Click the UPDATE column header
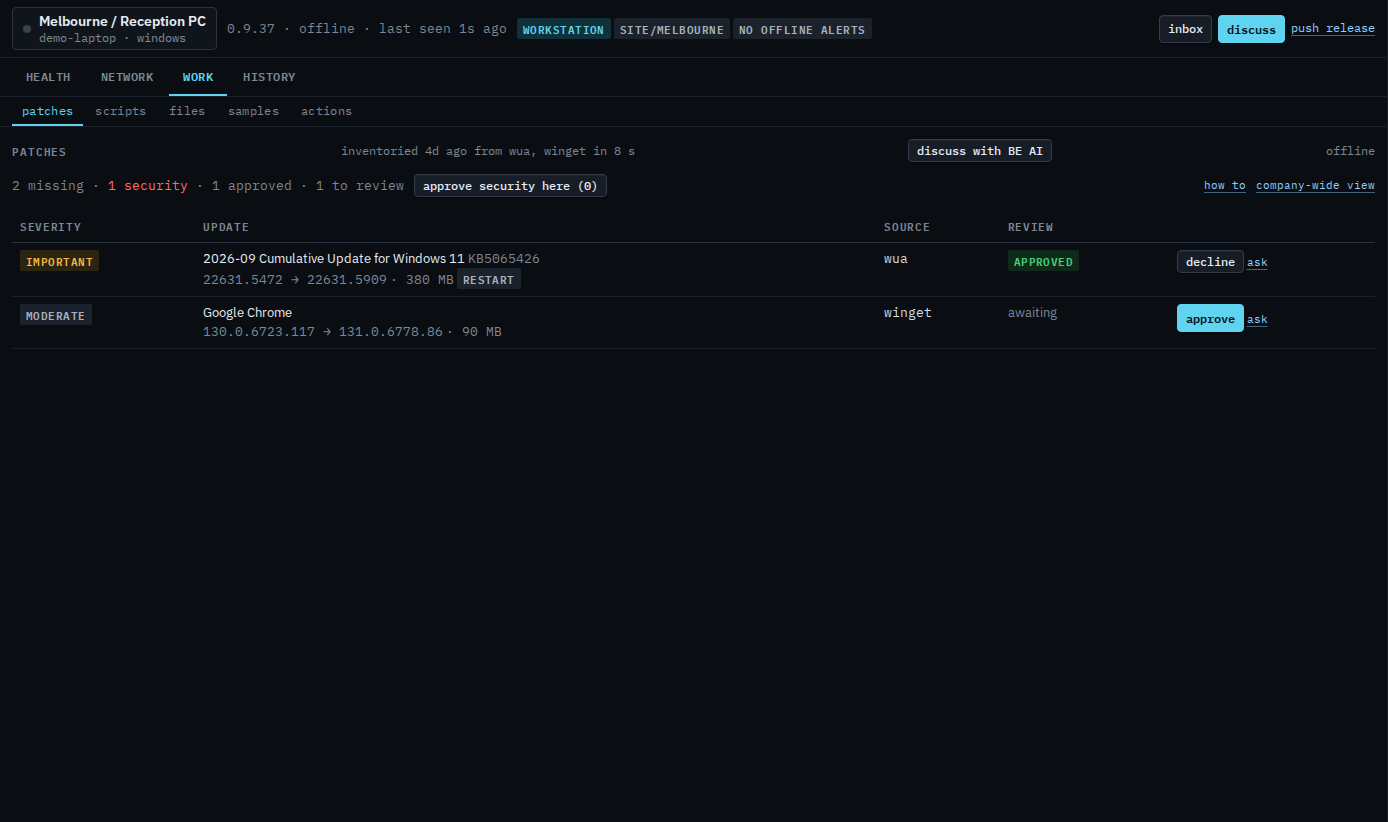This screenshot has height=822, width=1388. point(226,228)
